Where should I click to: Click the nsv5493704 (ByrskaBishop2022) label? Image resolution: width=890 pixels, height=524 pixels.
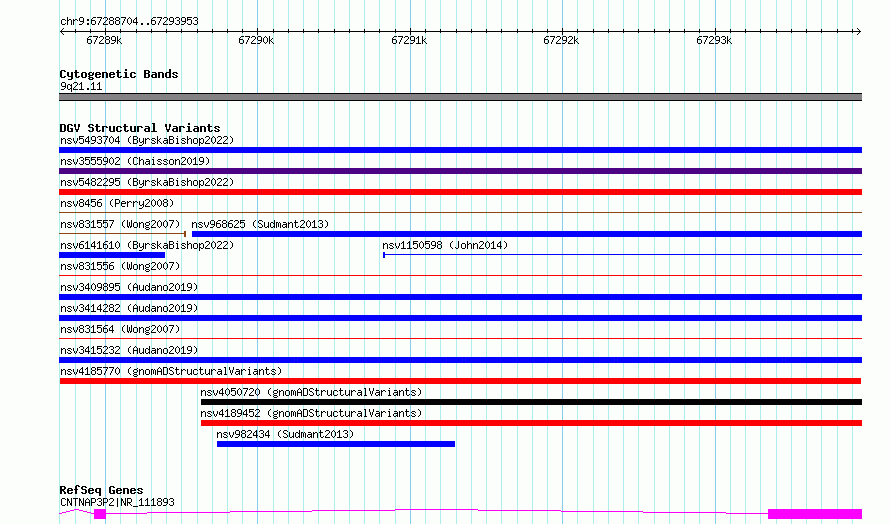pos(147,140)
